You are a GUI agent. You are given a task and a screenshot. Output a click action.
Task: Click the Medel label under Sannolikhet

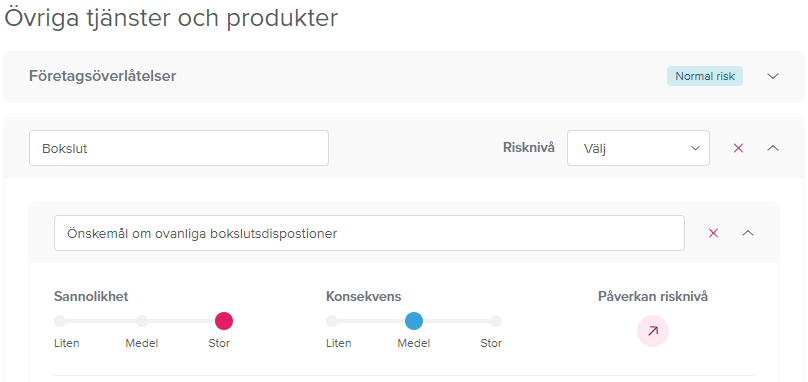click(142, 343)
